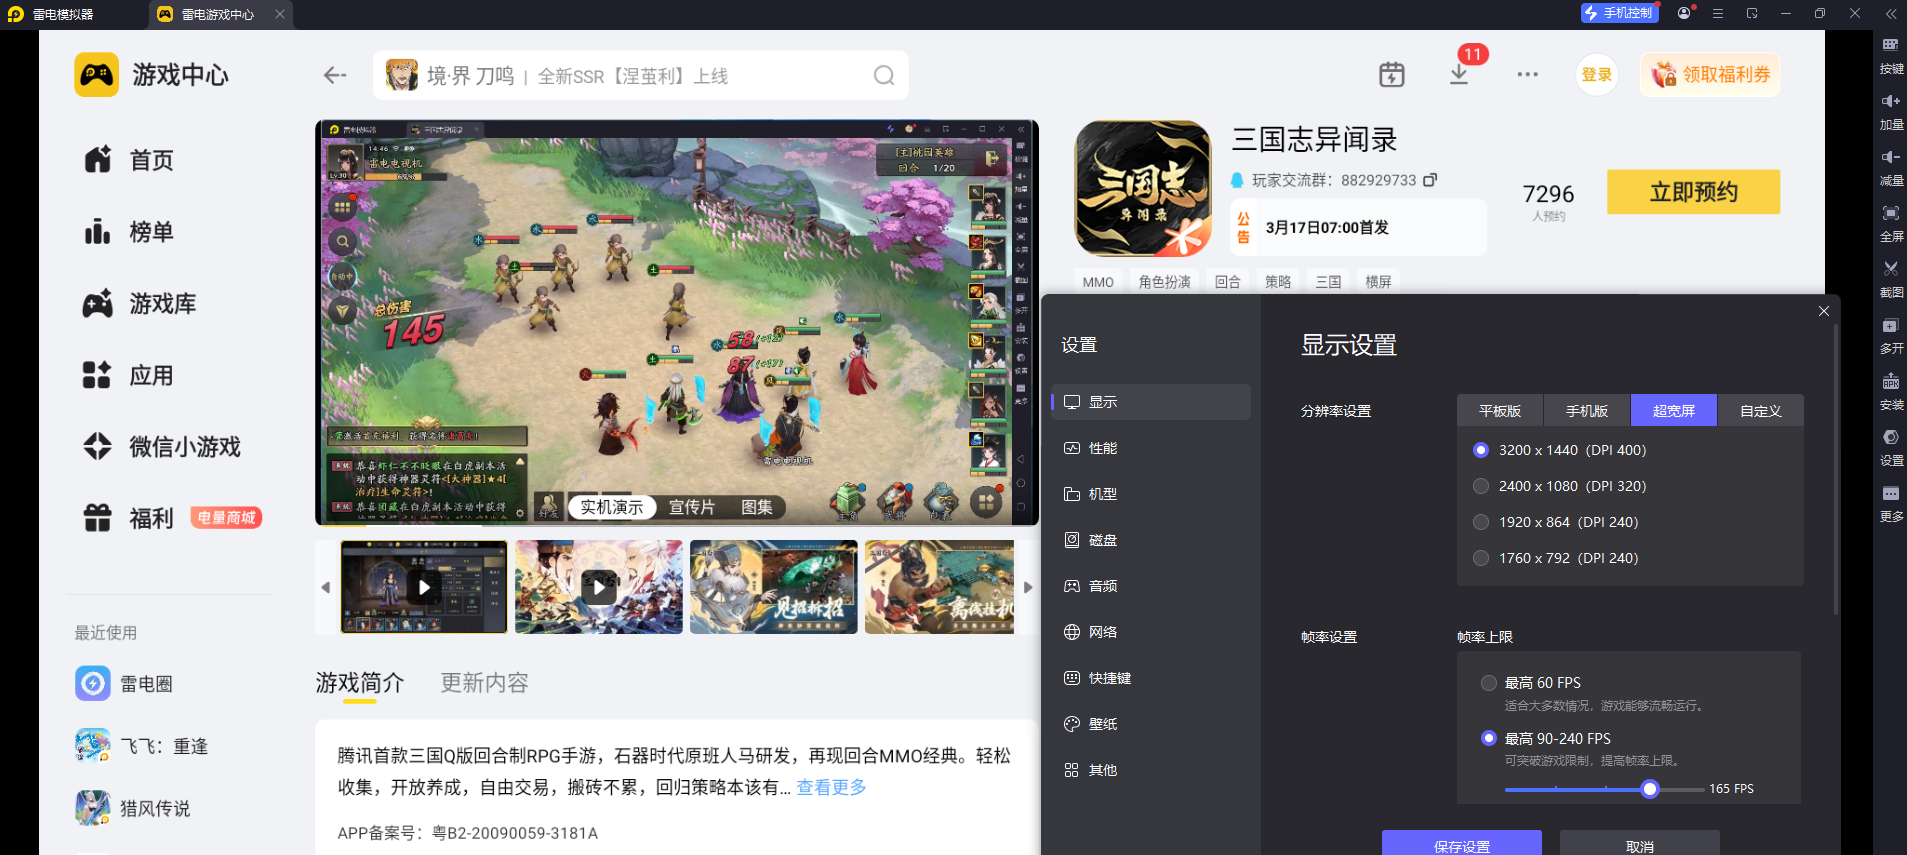Click the 手机控制 button
Screen dimensions: 1907x855
click(x=1618, y=13)
